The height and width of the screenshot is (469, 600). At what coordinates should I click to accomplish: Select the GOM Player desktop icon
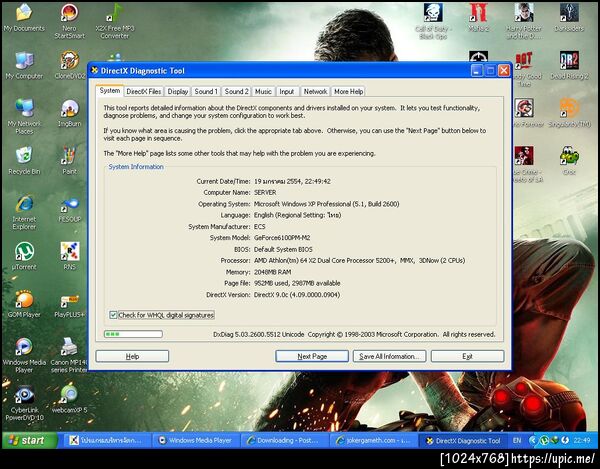click(x=24, y=304)
